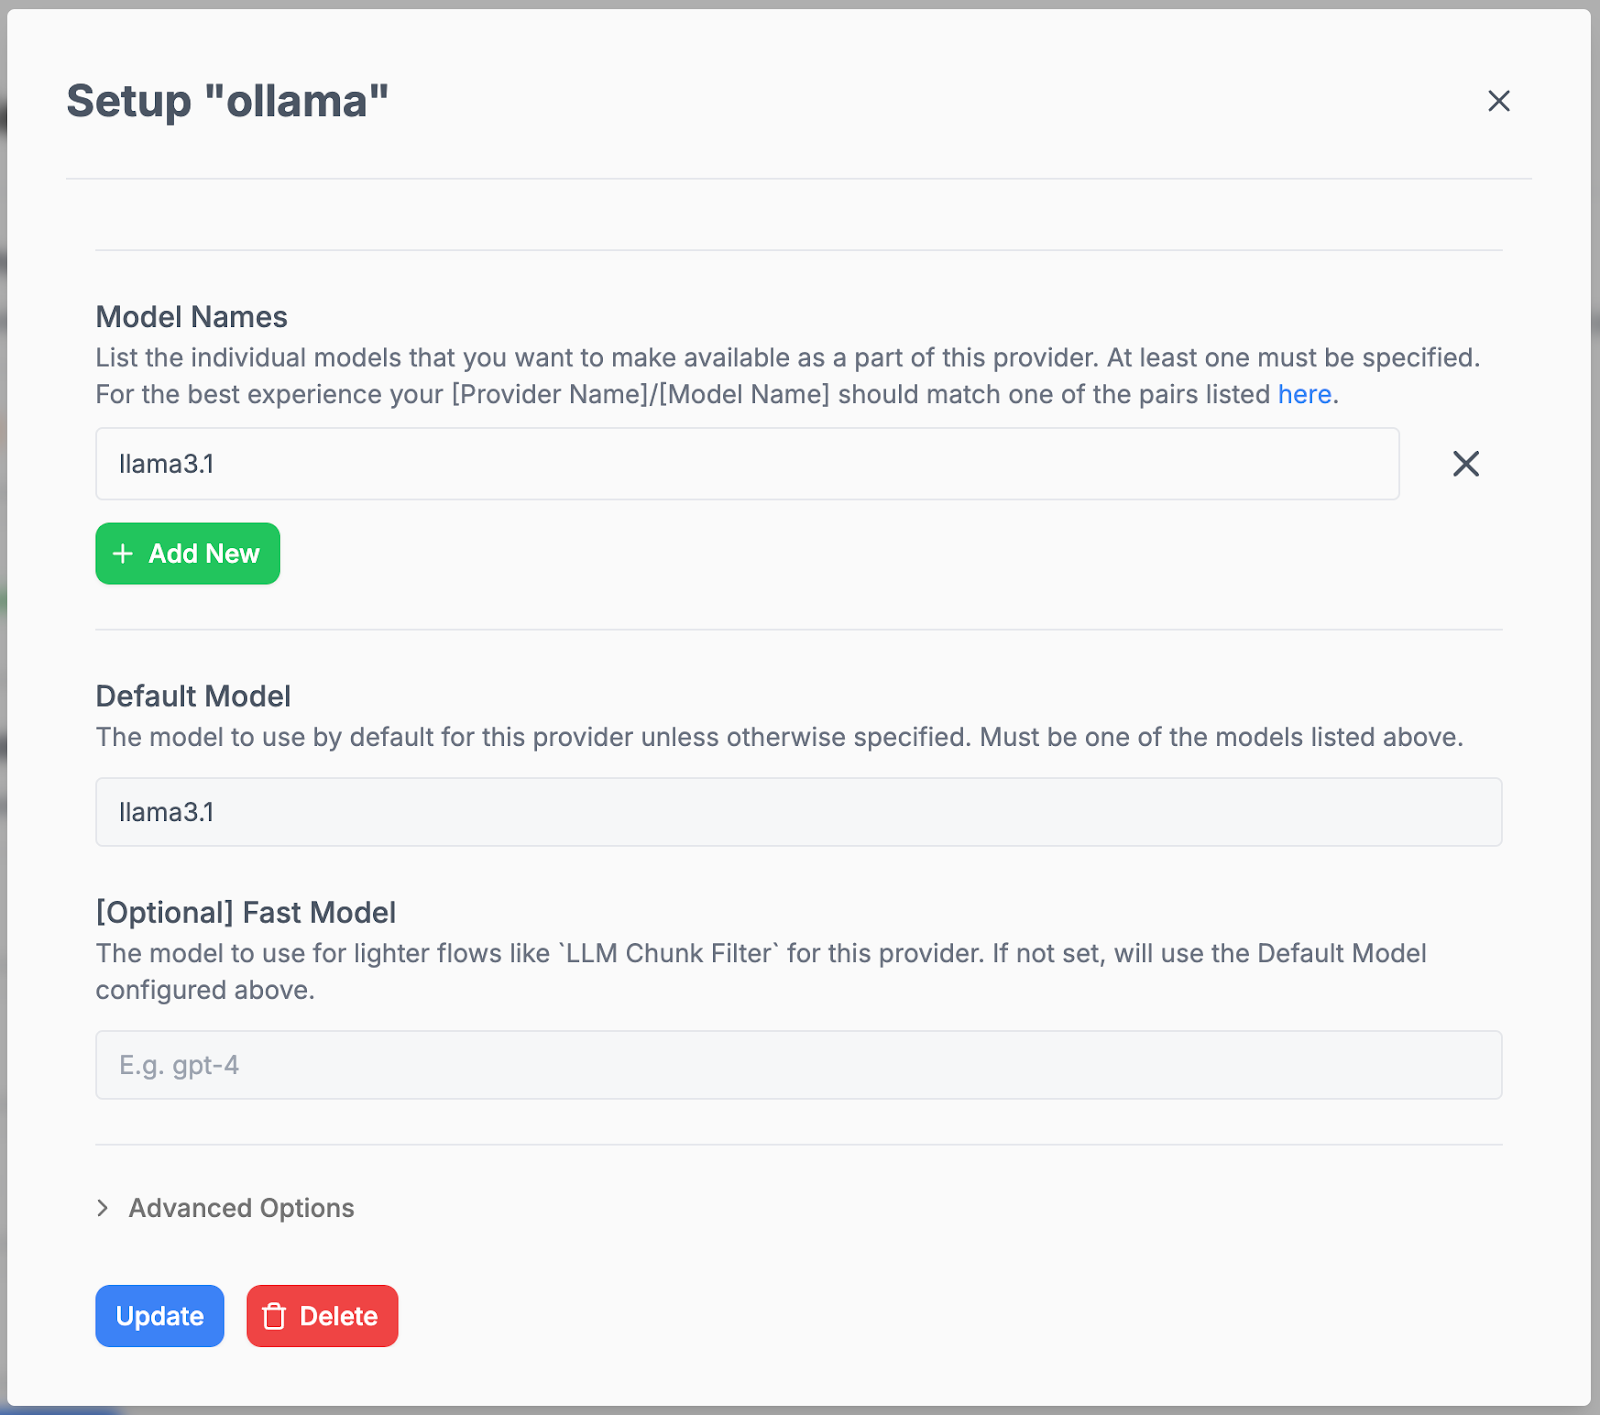Open the 'here' model pairs link
The width and height of the screenshot is (1600, 1415).
[x=1303, y=394]
